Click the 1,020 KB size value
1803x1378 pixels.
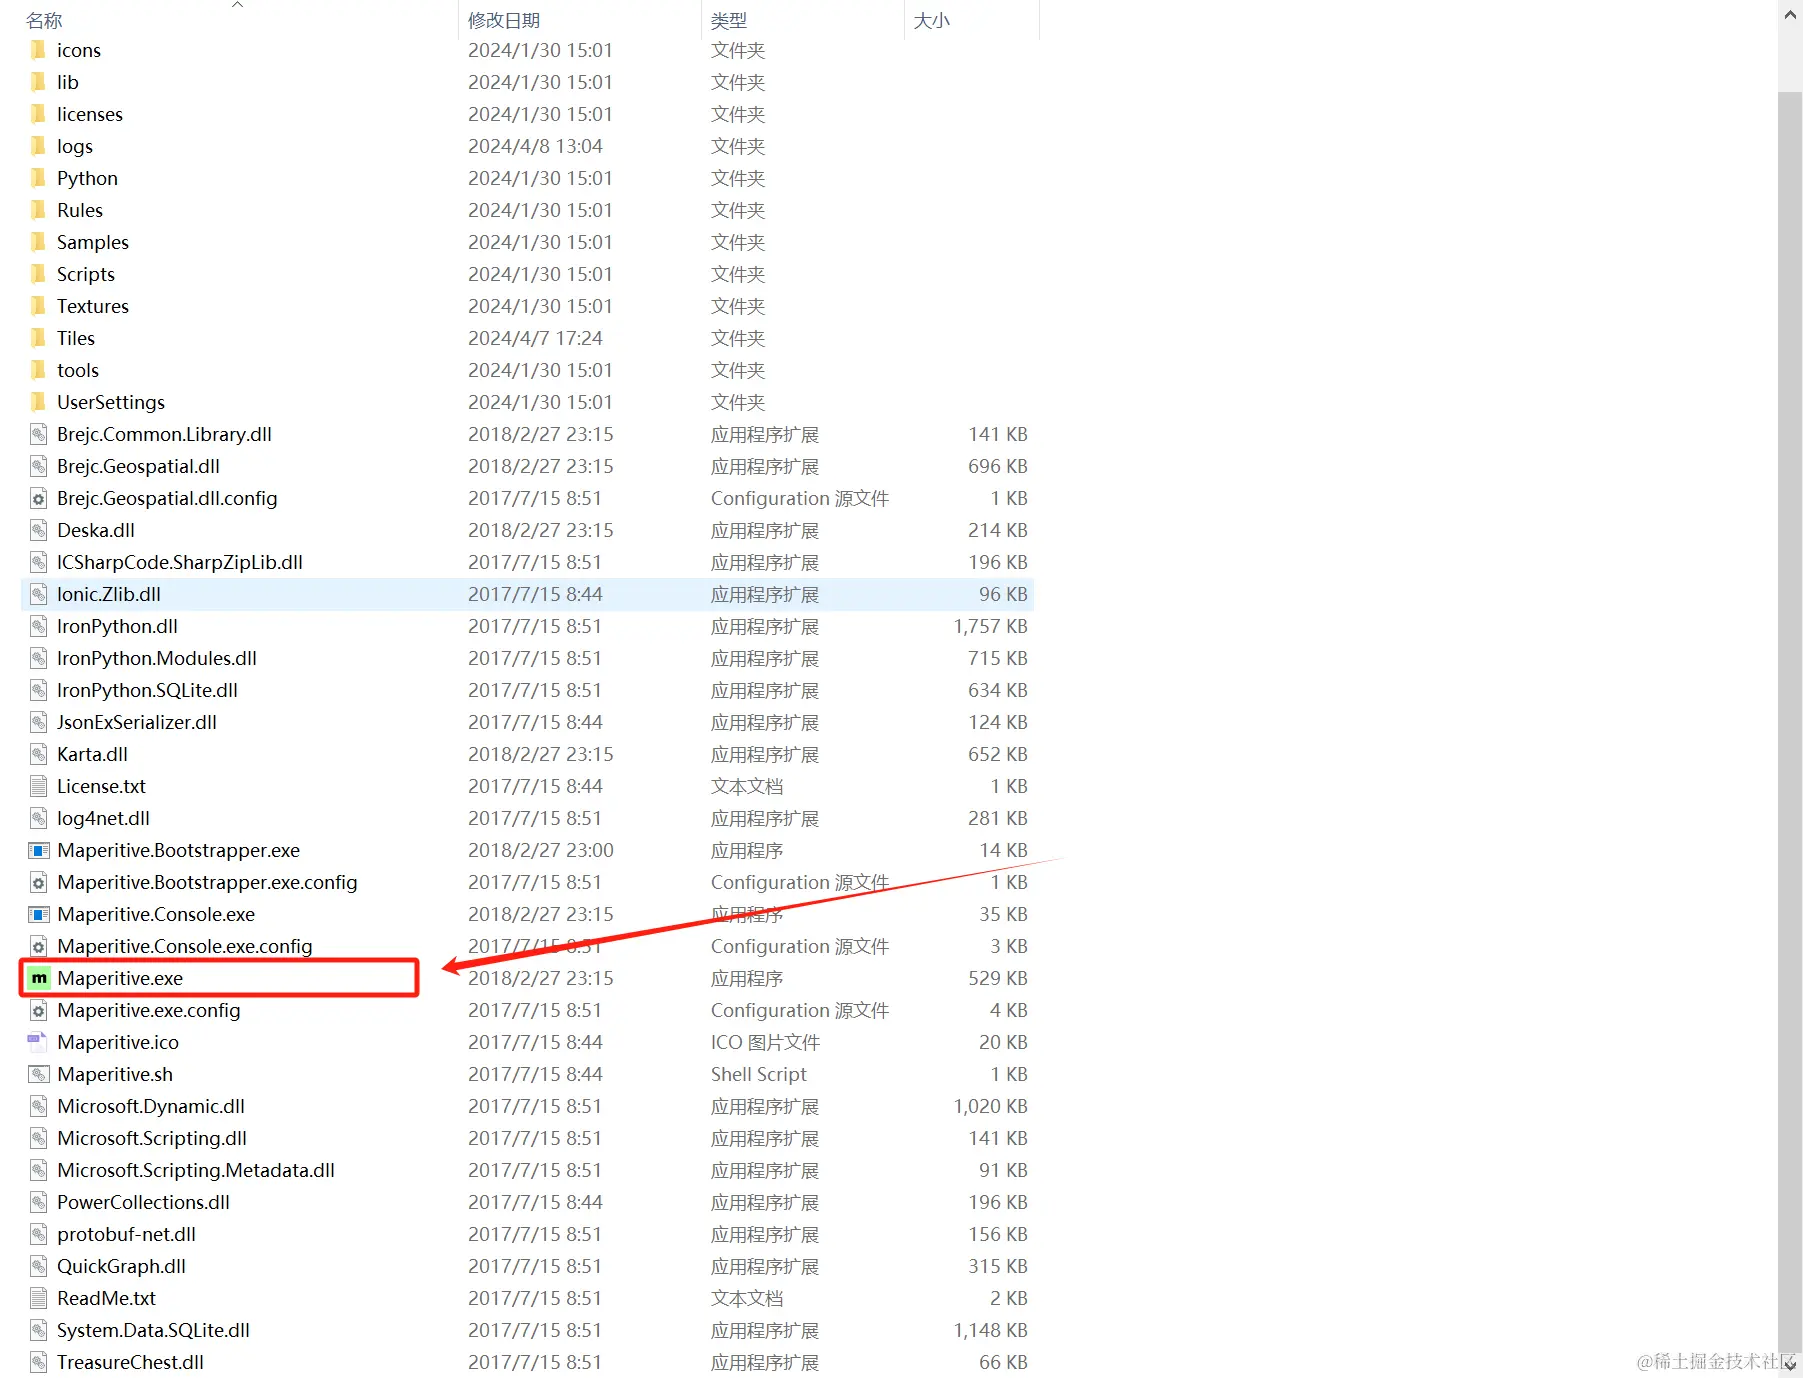(x=990, y=1106)
